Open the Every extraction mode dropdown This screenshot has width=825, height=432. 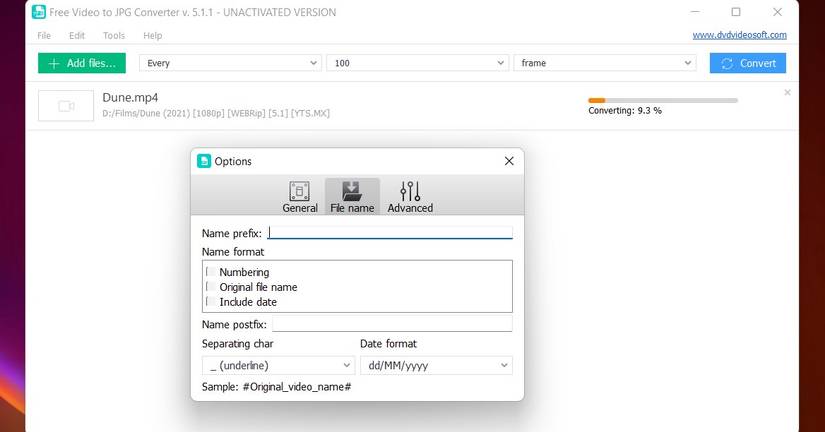[x=230, y=63]
